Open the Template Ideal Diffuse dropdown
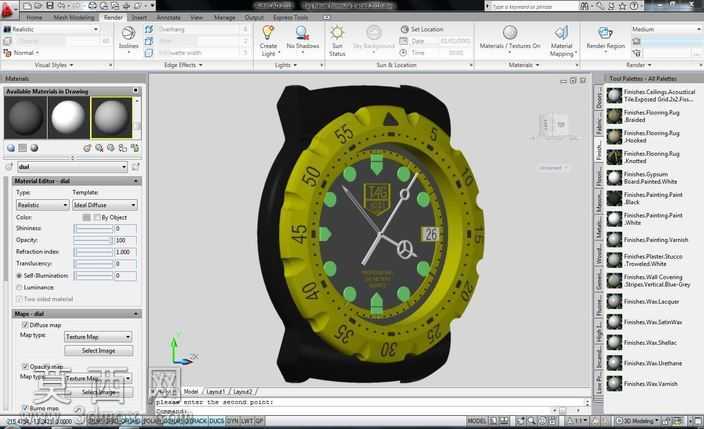This screenshot has height=429, width=704. [105, 205]
